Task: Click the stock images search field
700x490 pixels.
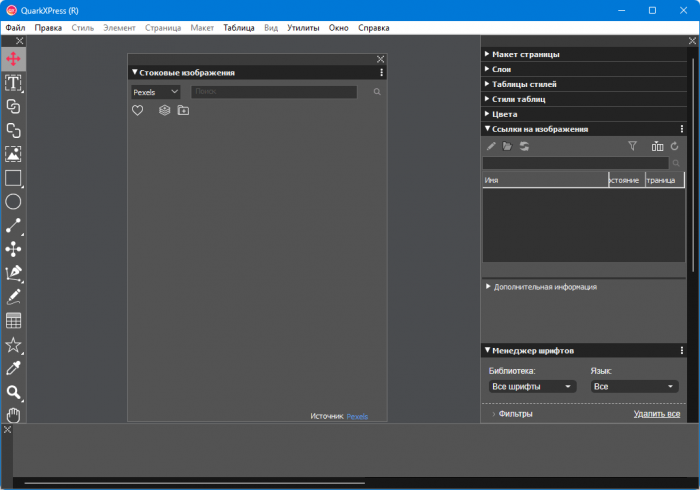Action: 273,92
